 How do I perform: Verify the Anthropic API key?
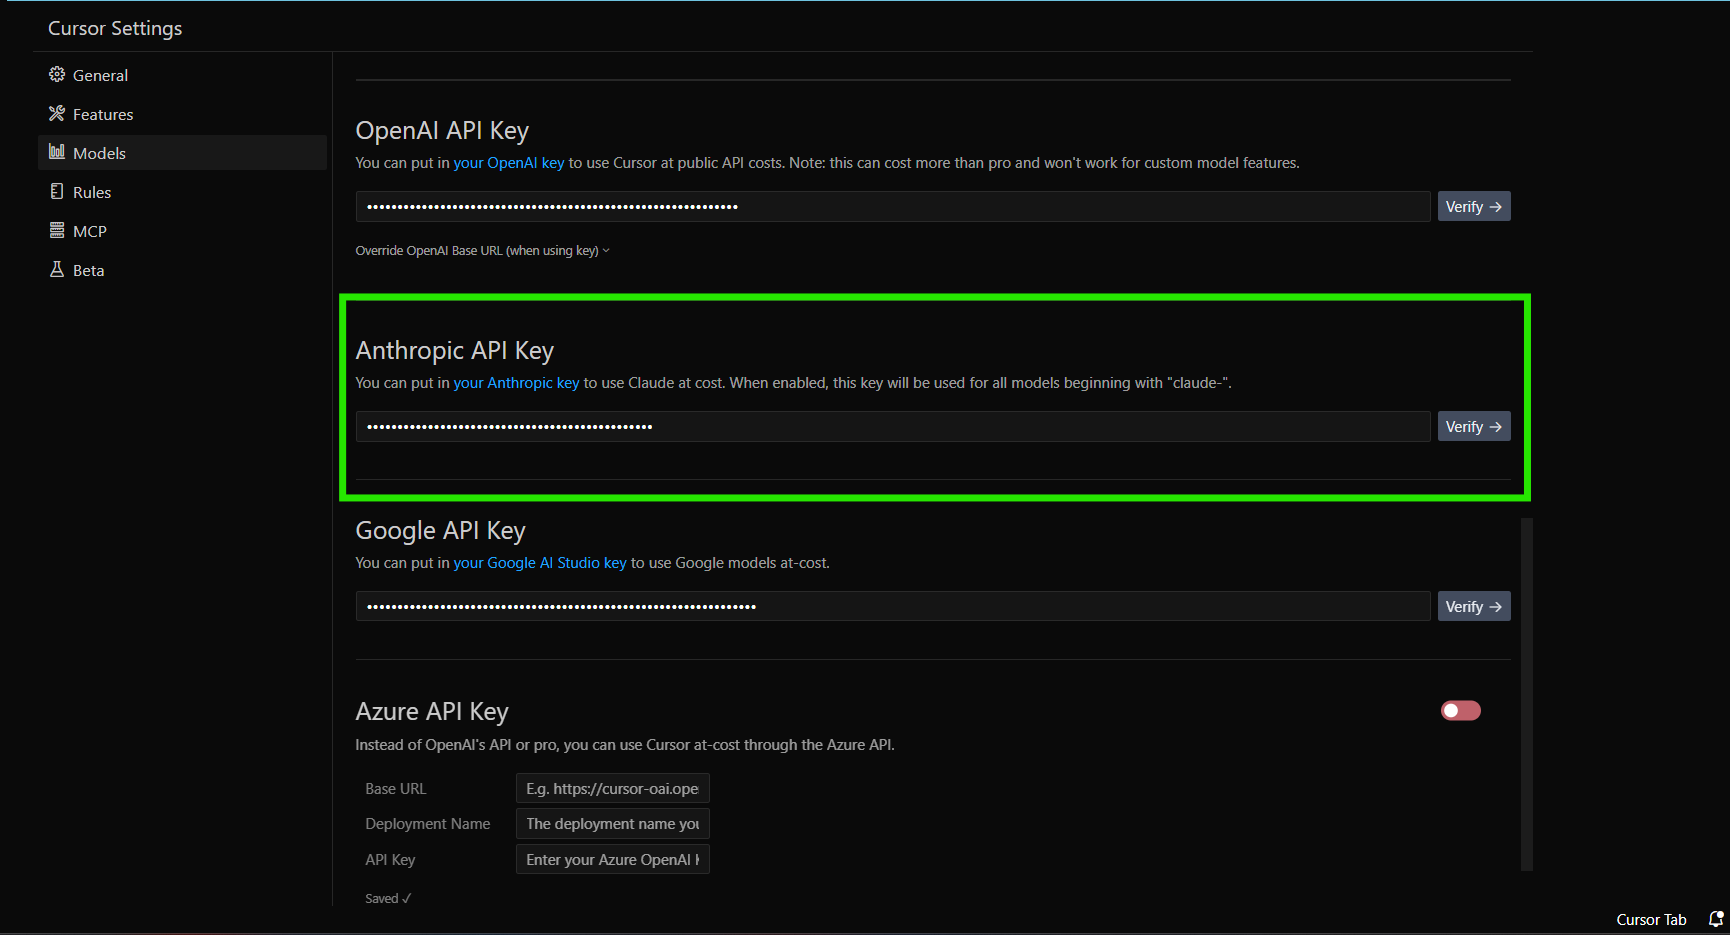pos(1474,426)
